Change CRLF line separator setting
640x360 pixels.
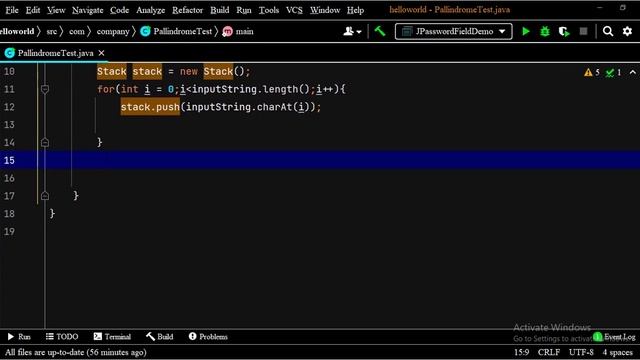pos(549,352)
